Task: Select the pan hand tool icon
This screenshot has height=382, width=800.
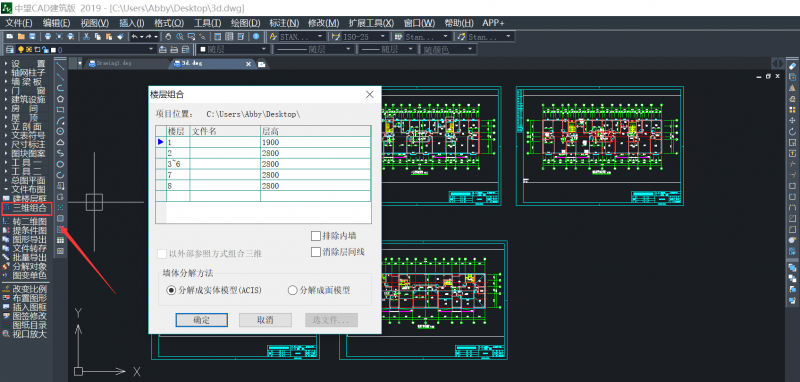Action: point(169,37)
